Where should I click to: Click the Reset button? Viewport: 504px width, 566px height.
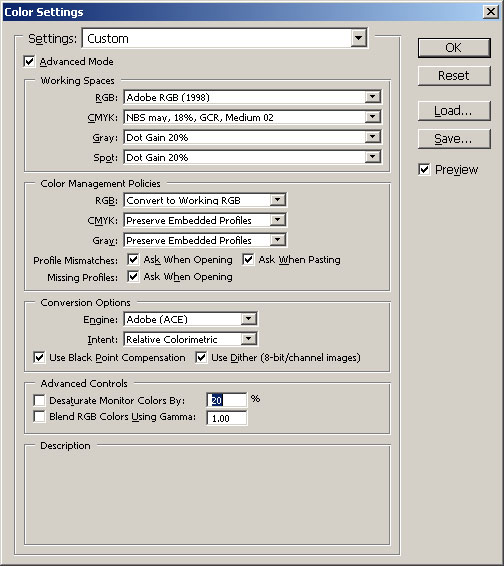click(x=454, y=75)
